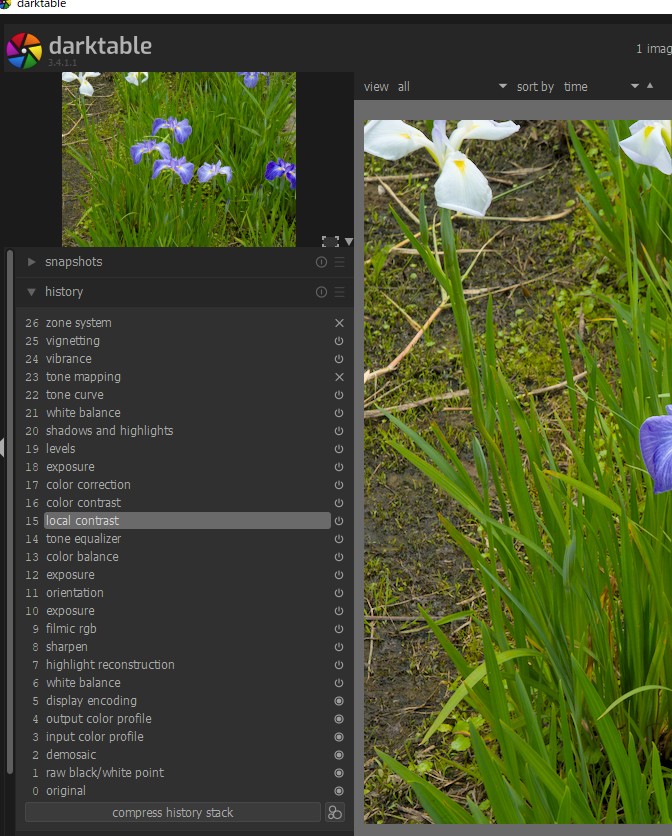The height and width of the screenshot is (836, 672).
Task: Toggle the filmic rgb power icon
Action: (x=339, y=629)
